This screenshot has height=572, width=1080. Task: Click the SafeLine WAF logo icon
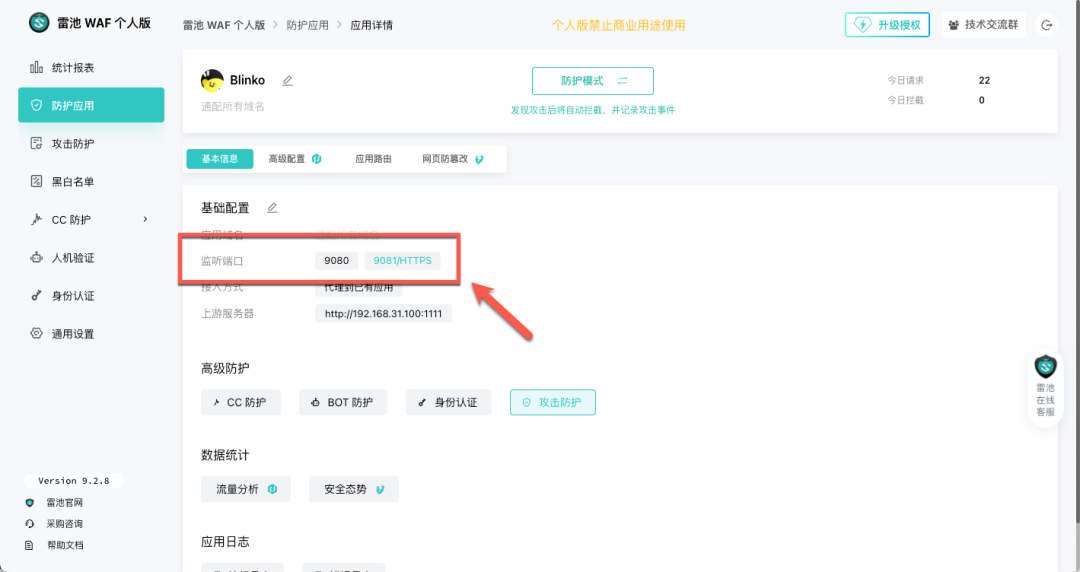(x=39, y=23)
